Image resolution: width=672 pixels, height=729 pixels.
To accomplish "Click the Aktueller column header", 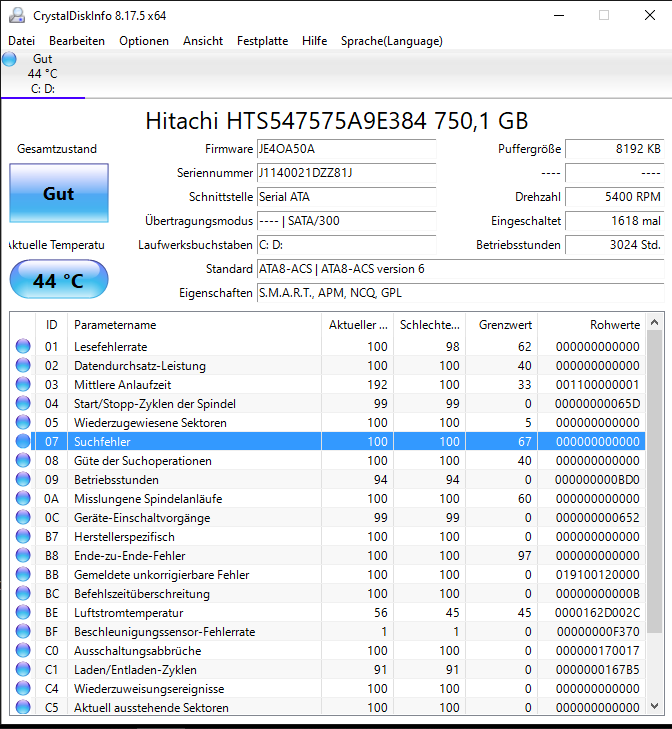I will point(357,325).
